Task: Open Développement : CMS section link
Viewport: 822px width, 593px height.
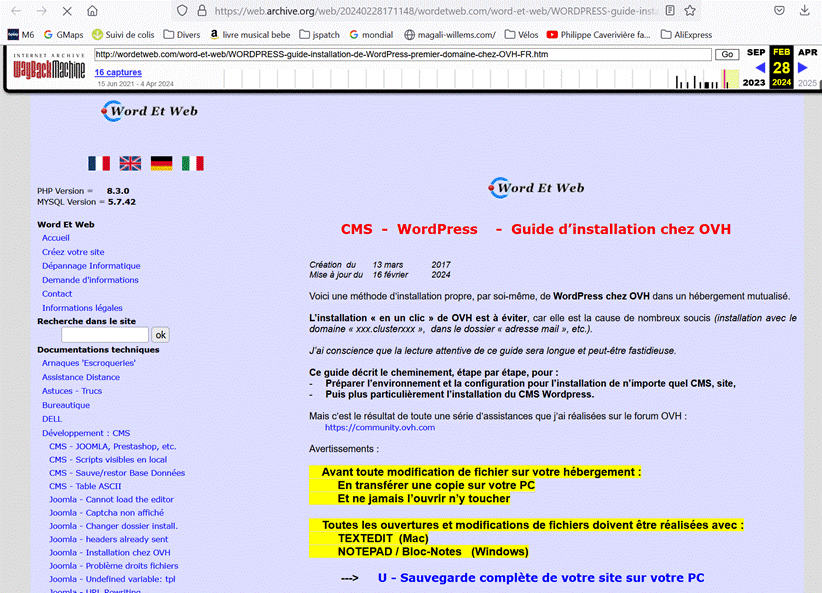Action: (86, 433)
